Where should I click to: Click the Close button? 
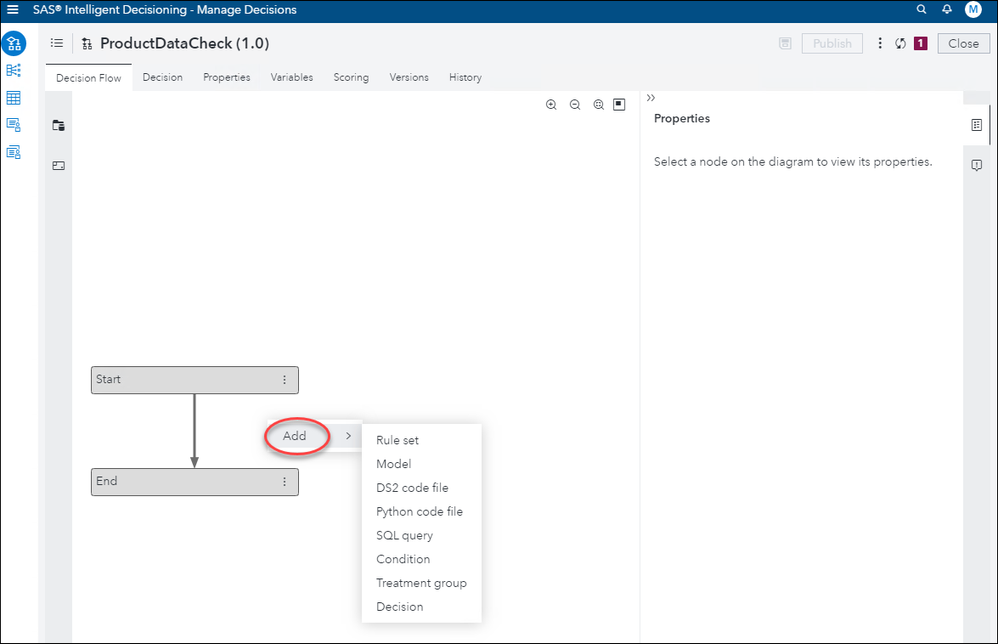(x=963, y=43)
